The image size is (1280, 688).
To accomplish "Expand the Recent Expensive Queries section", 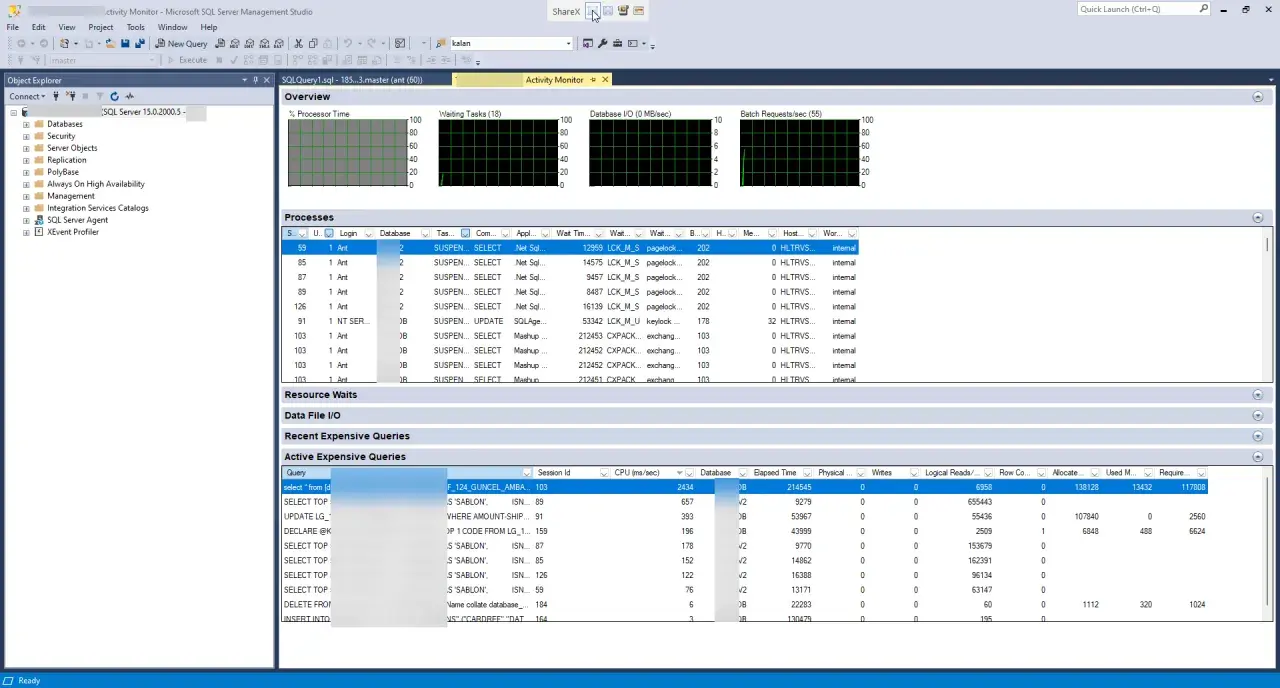I will coord(1258,436).
